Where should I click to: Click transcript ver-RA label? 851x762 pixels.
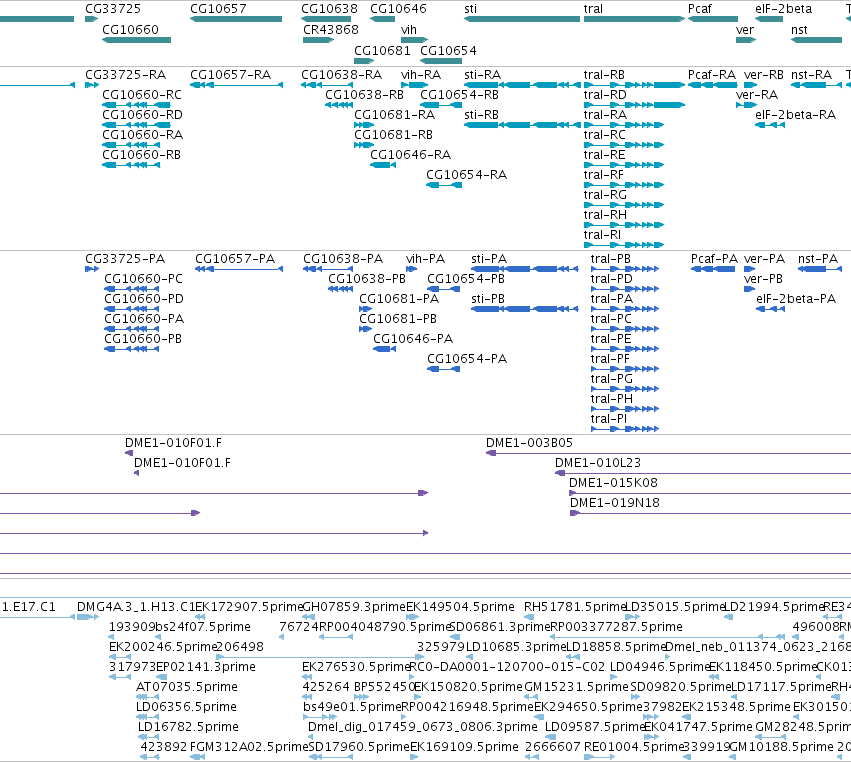pyautogui.click(x=757, y=94)
